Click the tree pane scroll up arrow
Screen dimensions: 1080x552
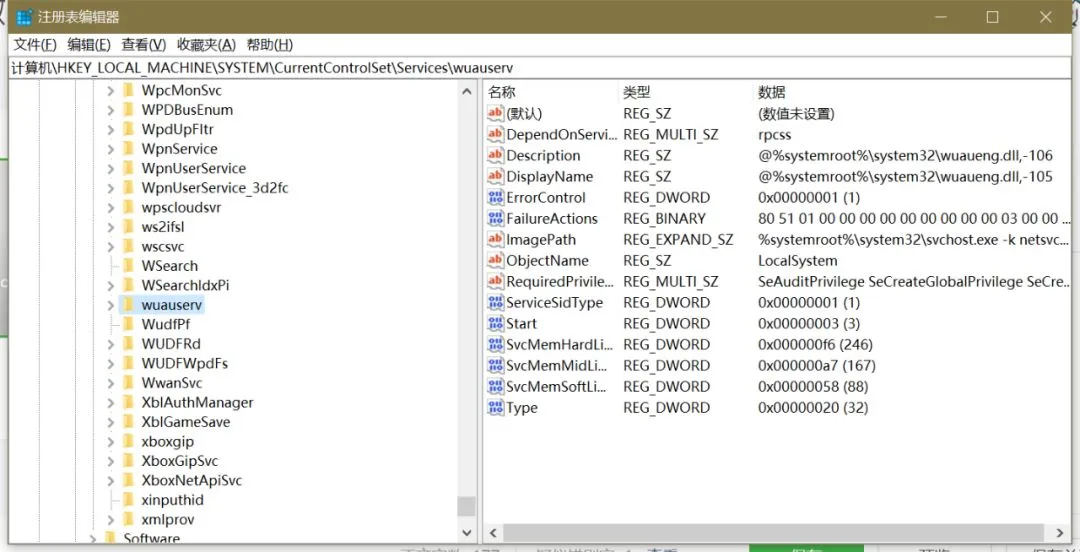(467, 91)
